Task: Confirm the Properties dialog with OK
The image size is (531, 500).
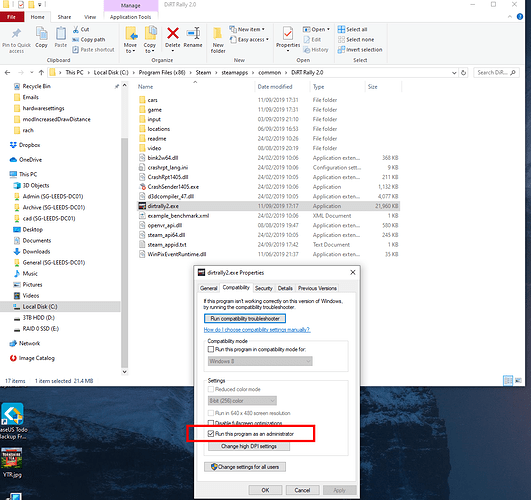Action: 265,490
